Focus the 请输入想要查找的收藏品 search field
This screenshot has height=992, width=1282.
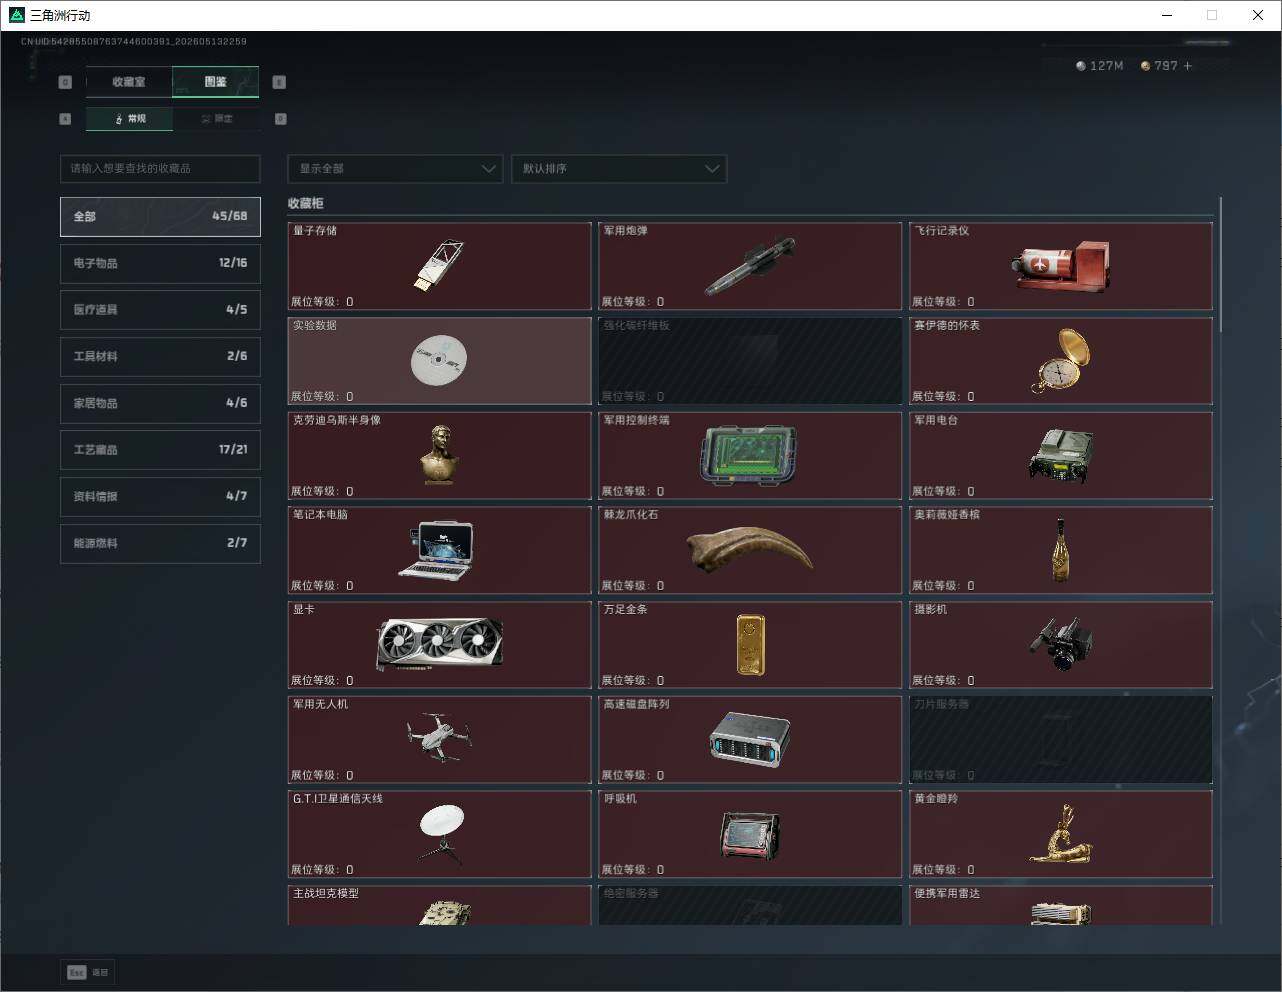[x=160, y=168]
